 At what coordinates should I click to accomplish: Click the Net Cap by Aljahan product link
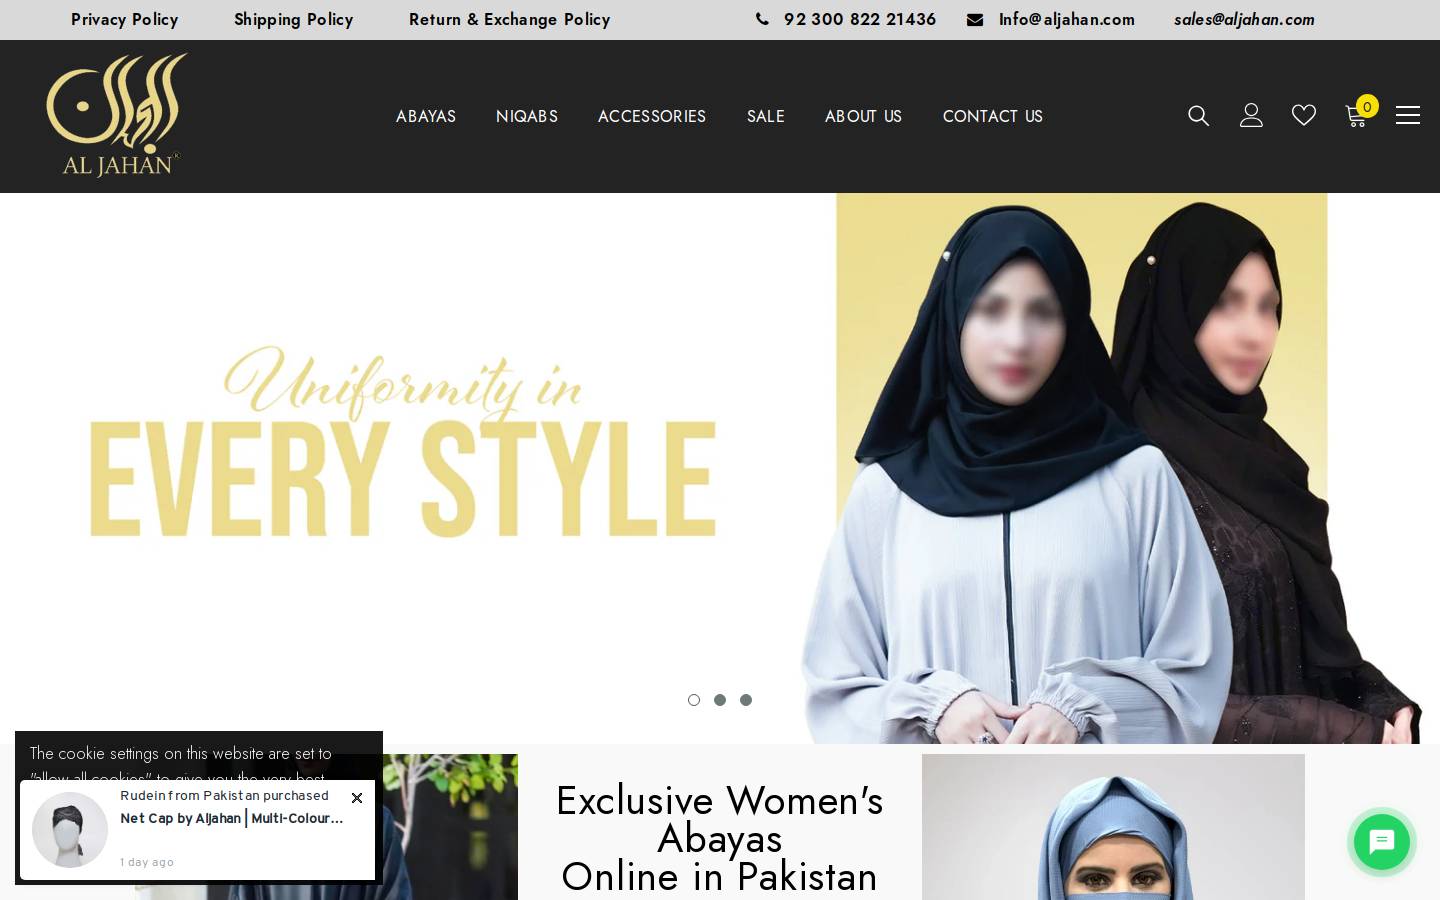pyautogui.click(x=232, y=818)
